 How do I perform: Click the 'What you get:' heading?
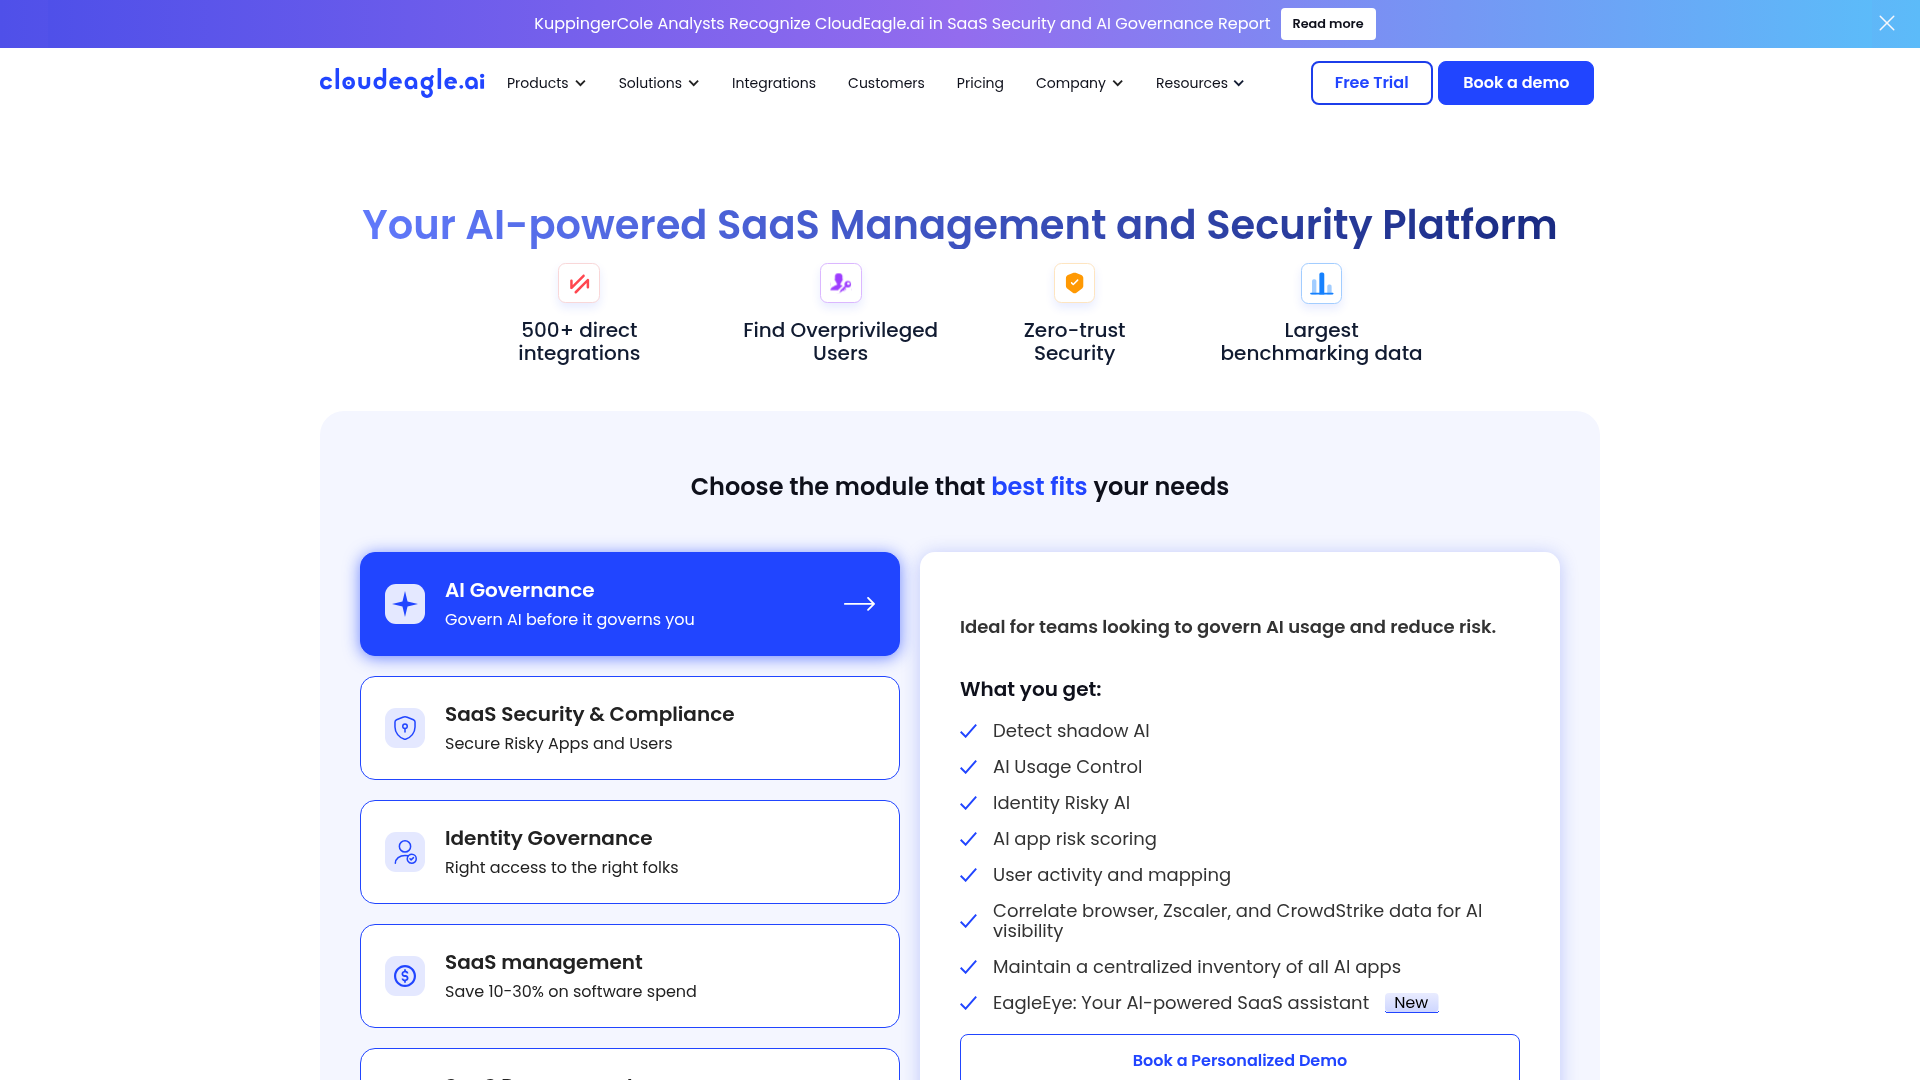pos(1030,689)
